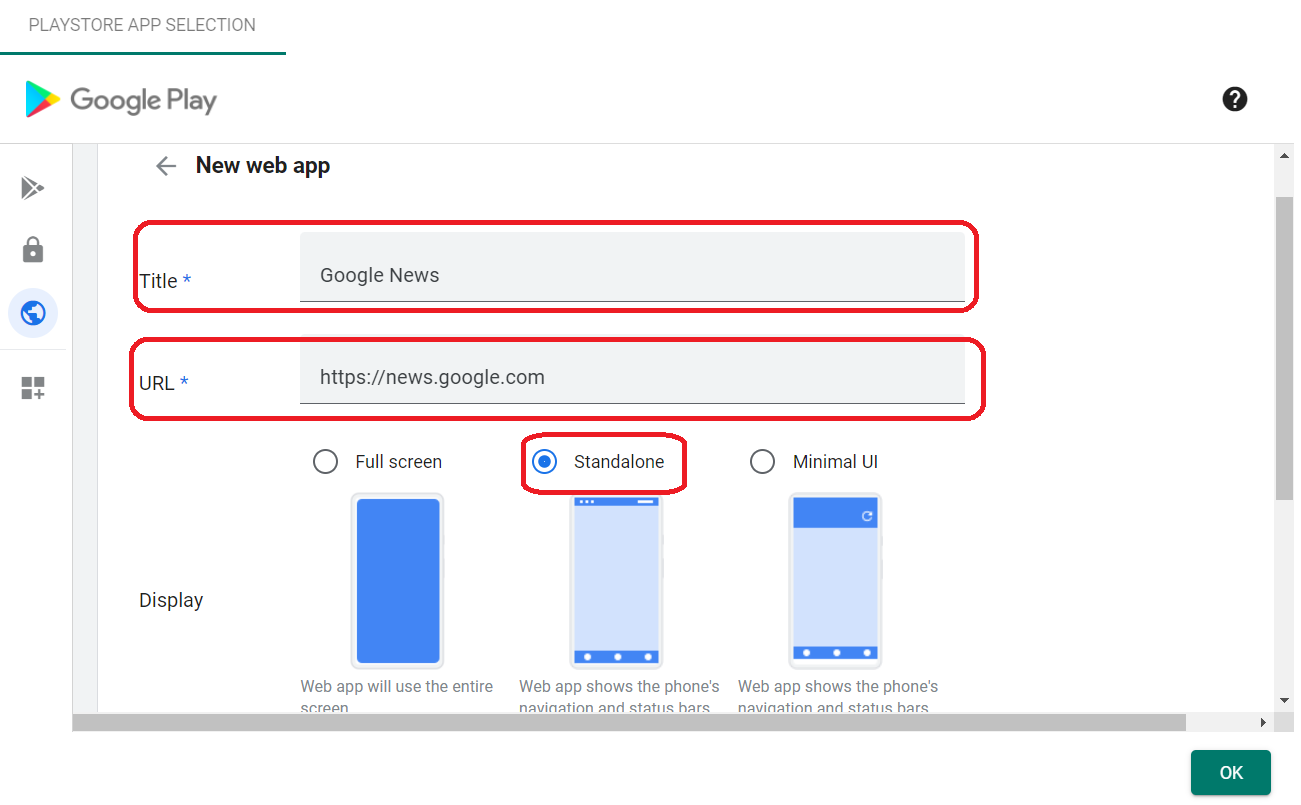The image size is (1301, 805).
Task: Click the Title field containing Google News
Action: click(x=632, y=267)
